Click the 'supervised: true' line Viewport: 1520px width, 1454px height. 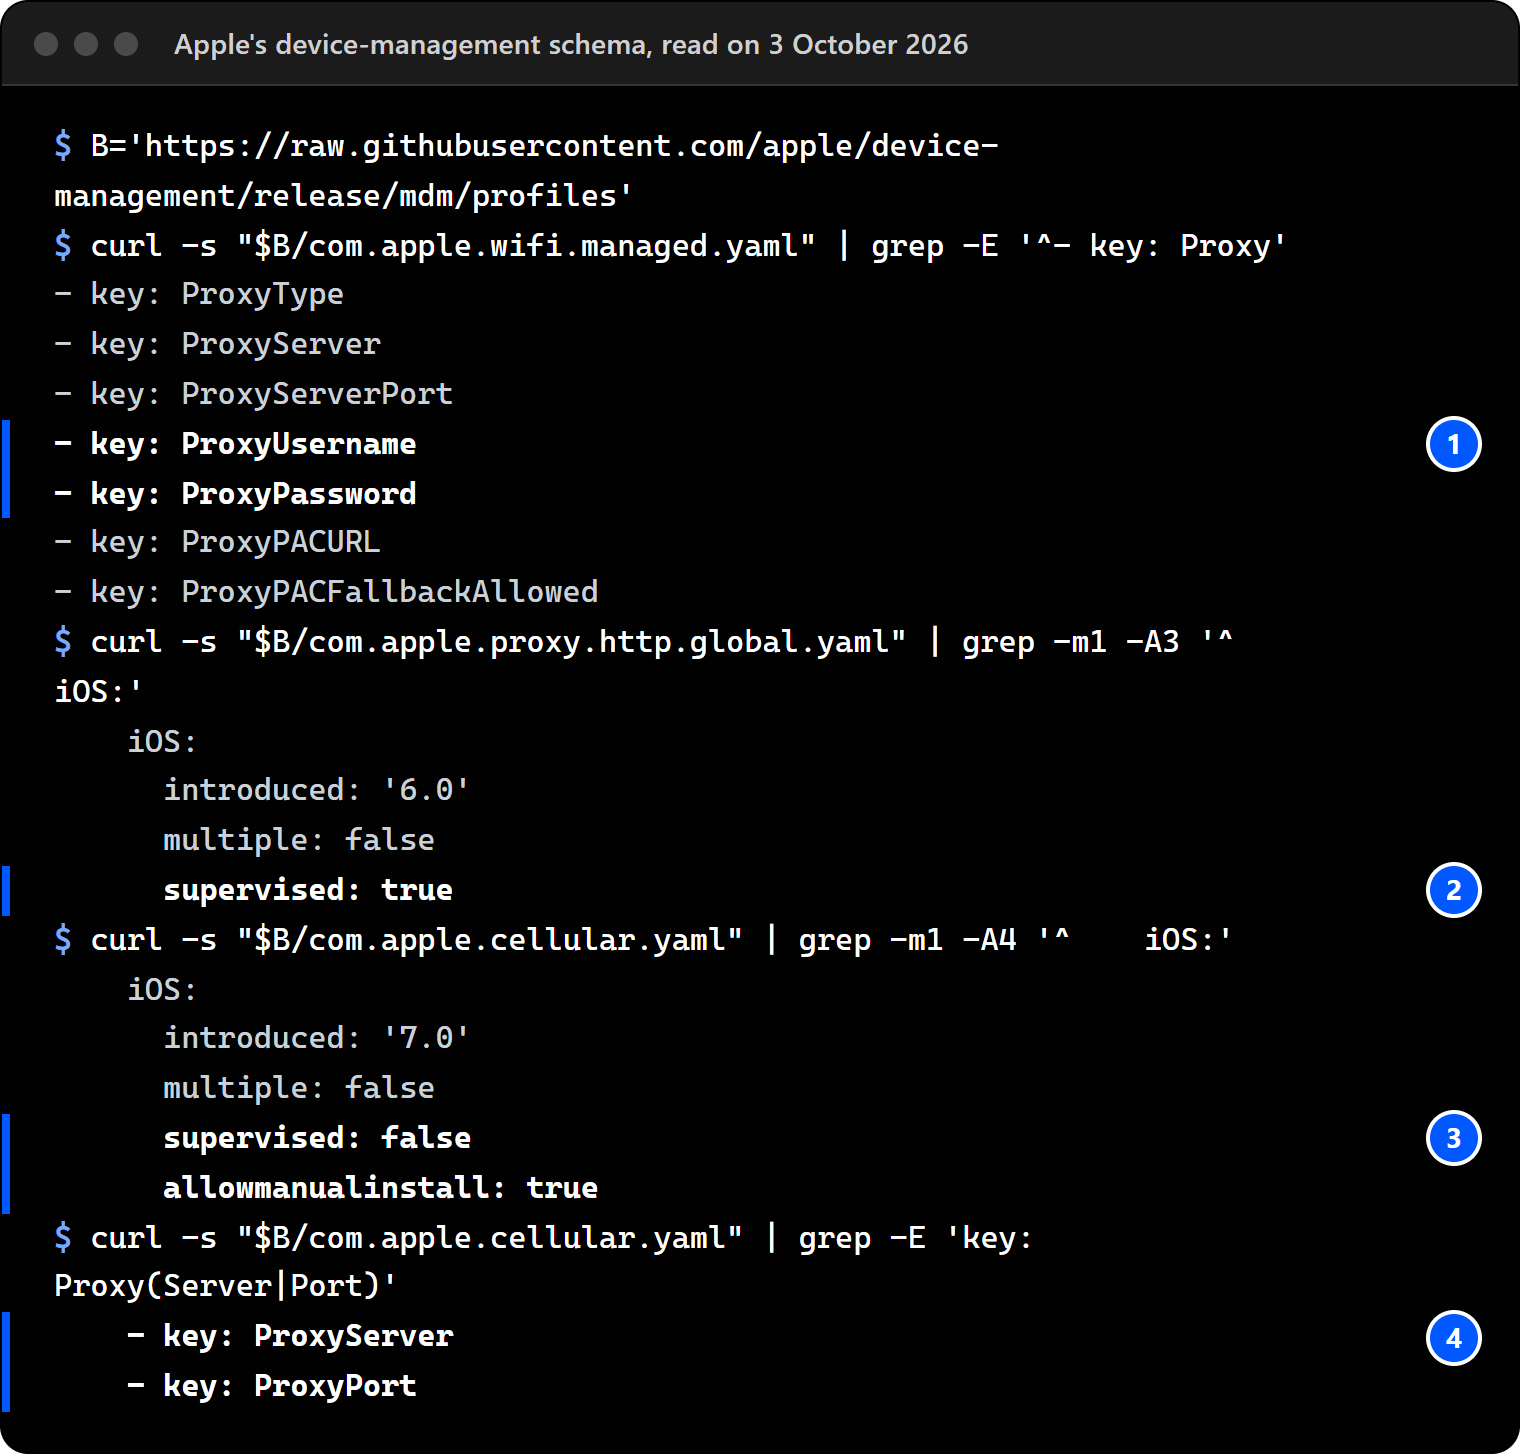[x=308, y=890]
